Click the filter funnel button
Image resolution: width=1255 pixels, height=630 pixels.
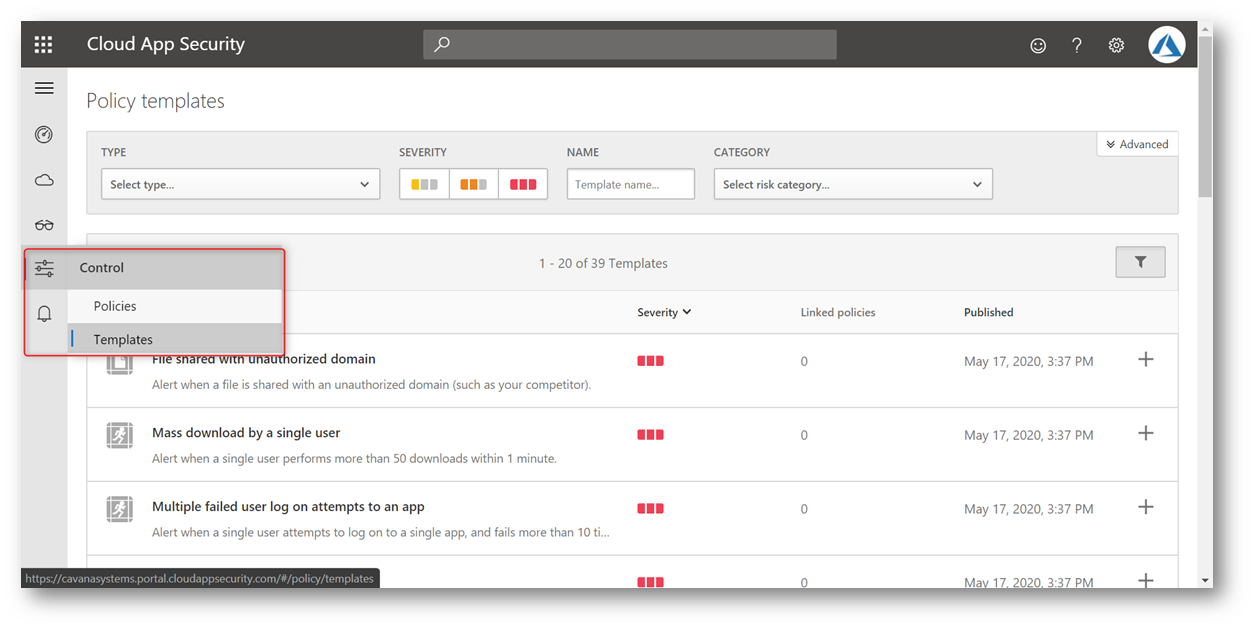click(x=1141, y=262)
